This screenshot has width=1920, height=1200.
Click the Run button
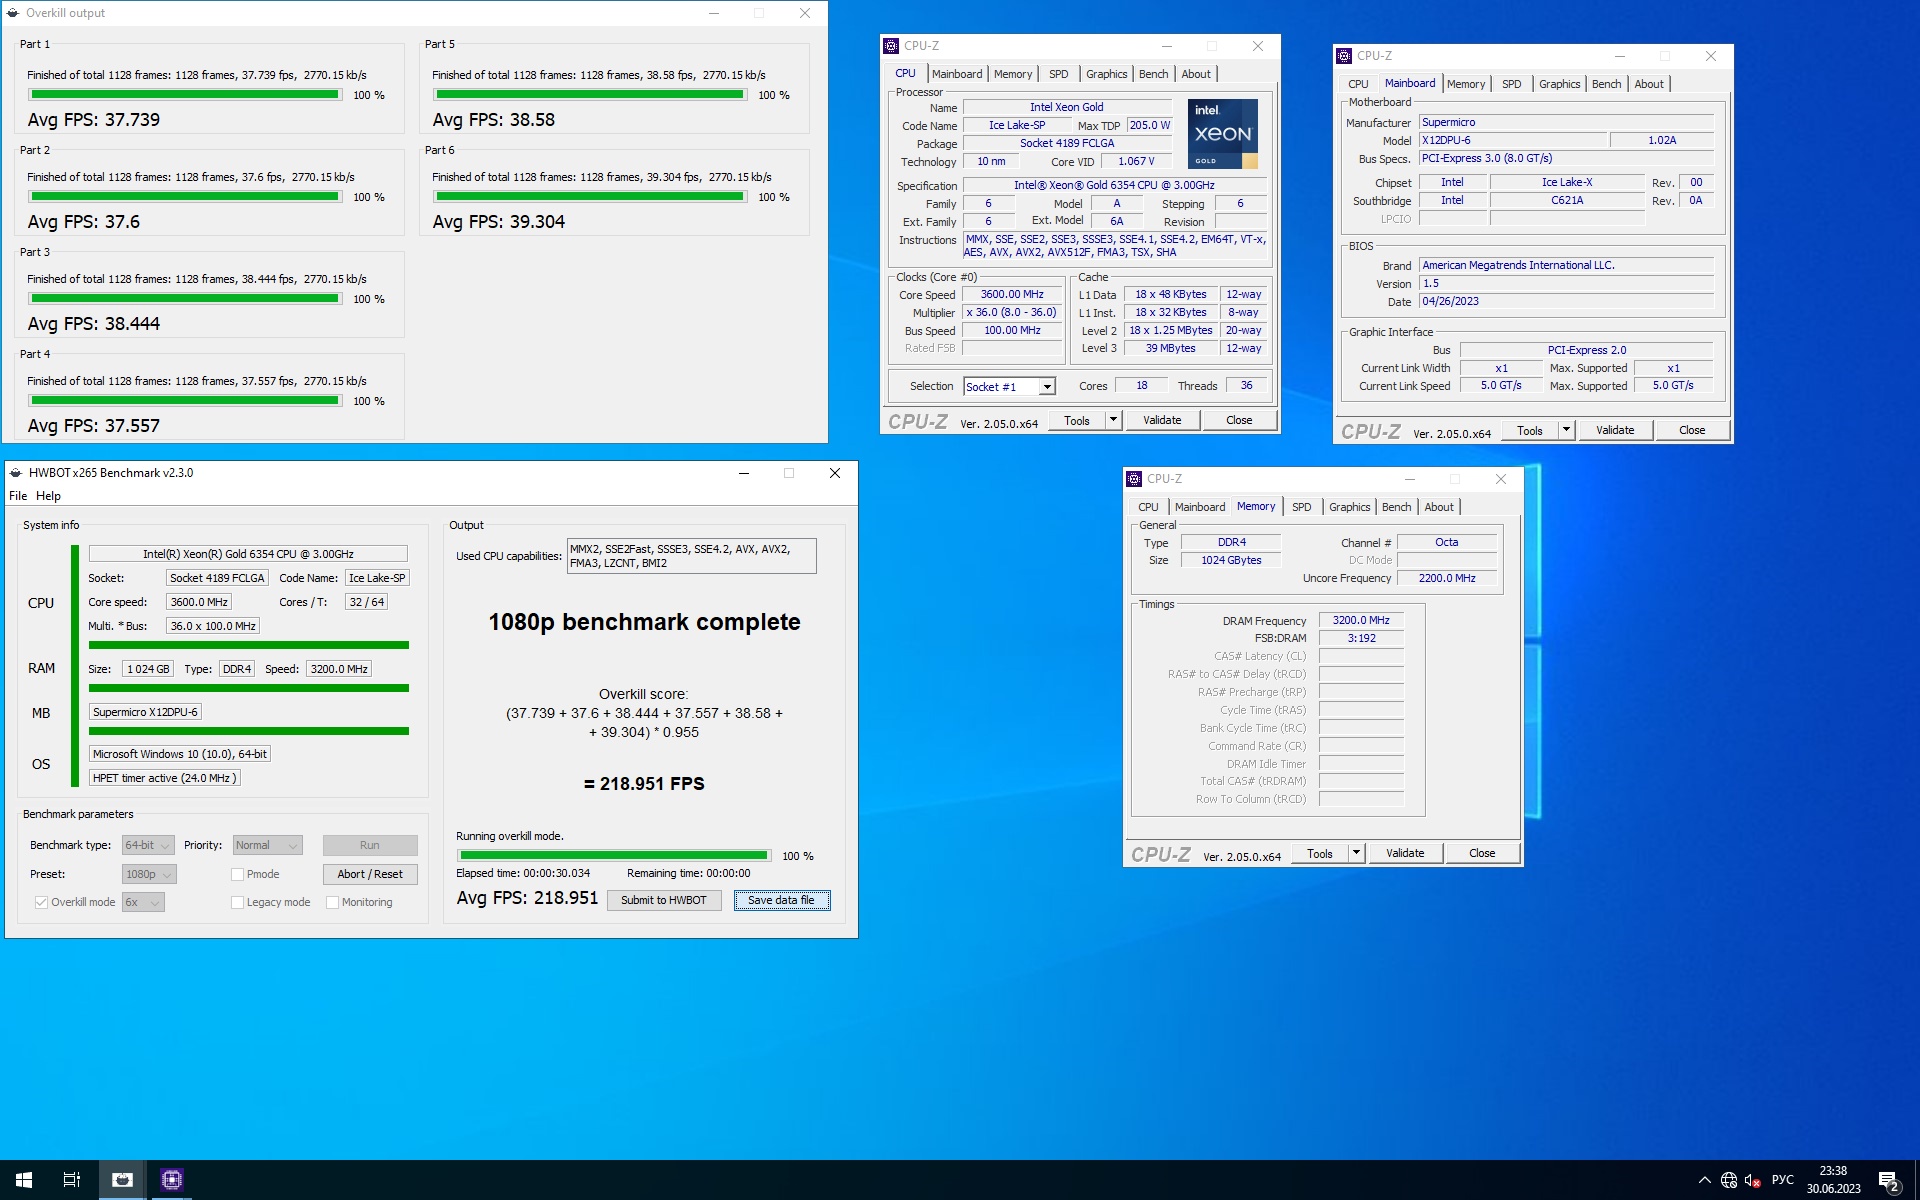coord(370,845)
